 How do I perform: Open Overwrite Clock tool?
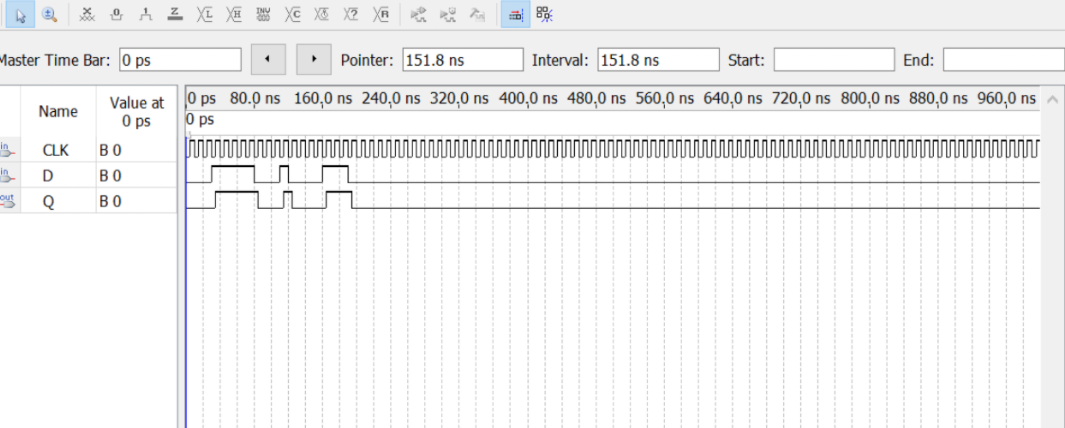pyautogui.click(x=322, y=14)
